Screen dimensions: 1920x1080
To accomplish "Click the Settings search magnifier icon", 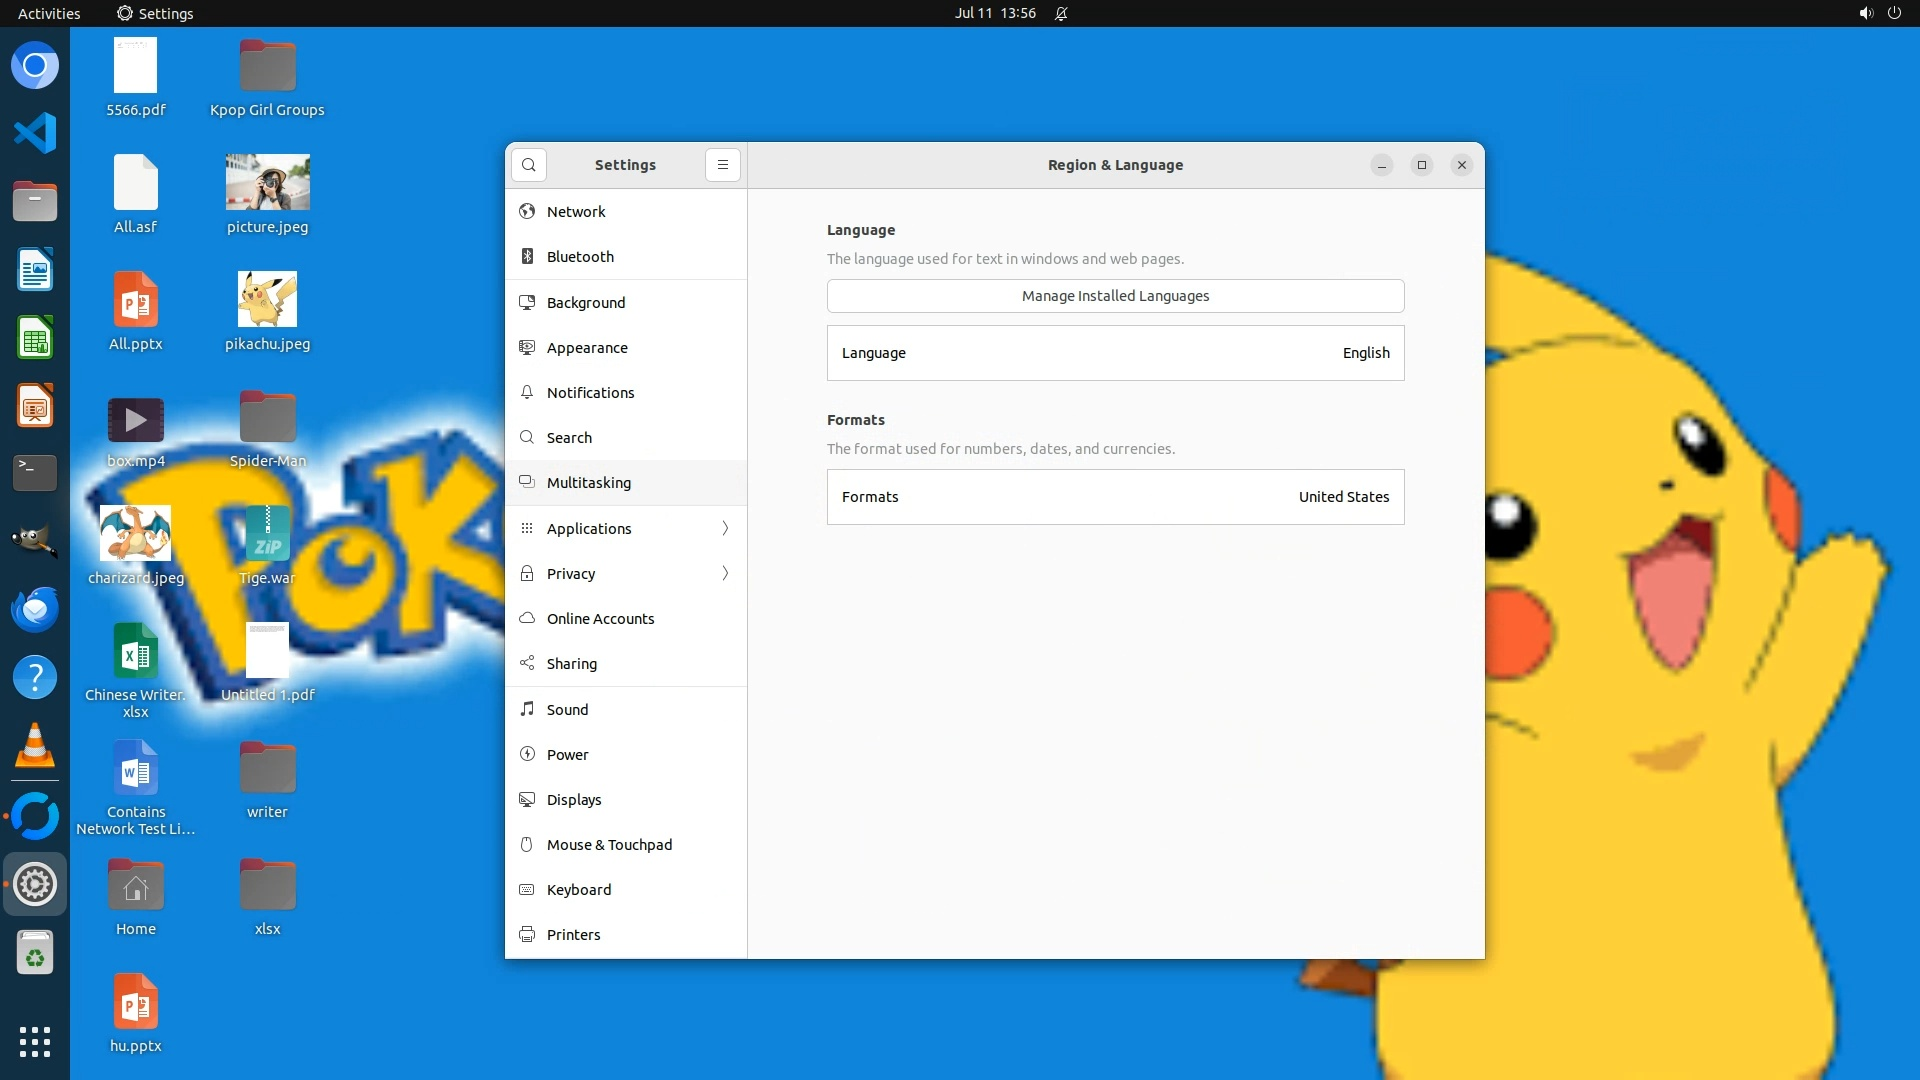I will coord(529,165).
